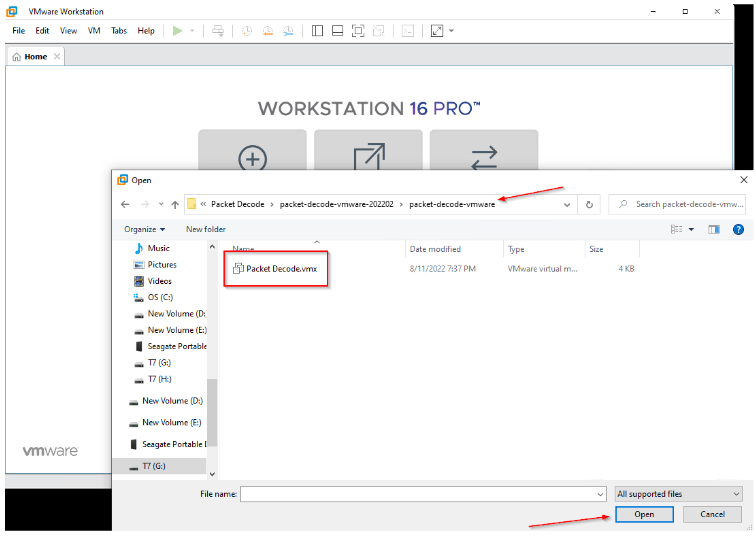Image resolution: width=756 pixels, height=536 pixels.
Task: Click the change view layout icon
Action: (676, 229)
